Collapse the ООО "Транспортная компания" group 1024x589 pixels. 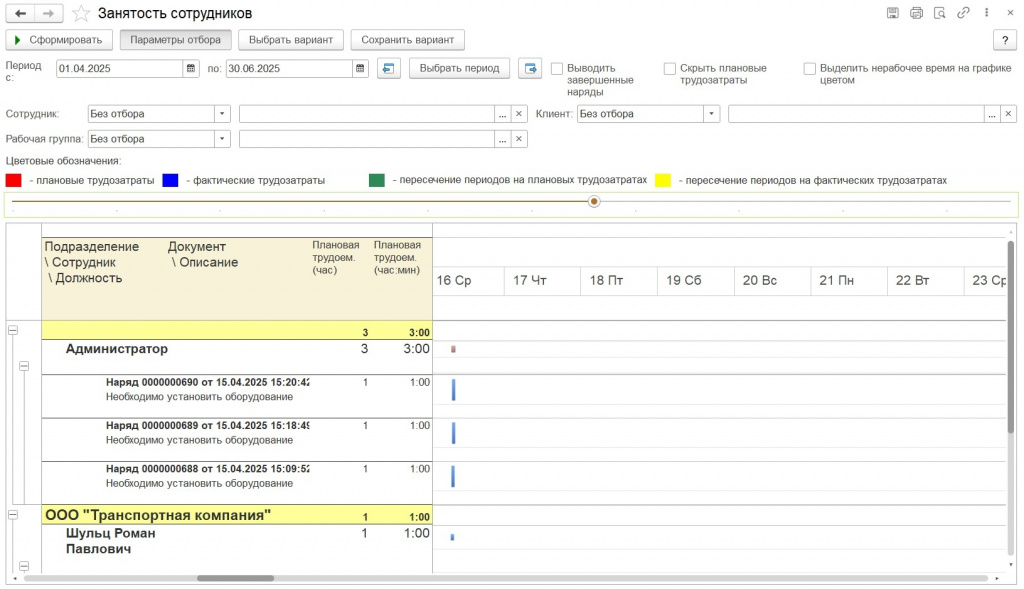pyautogui.click(x=13, y=515)
